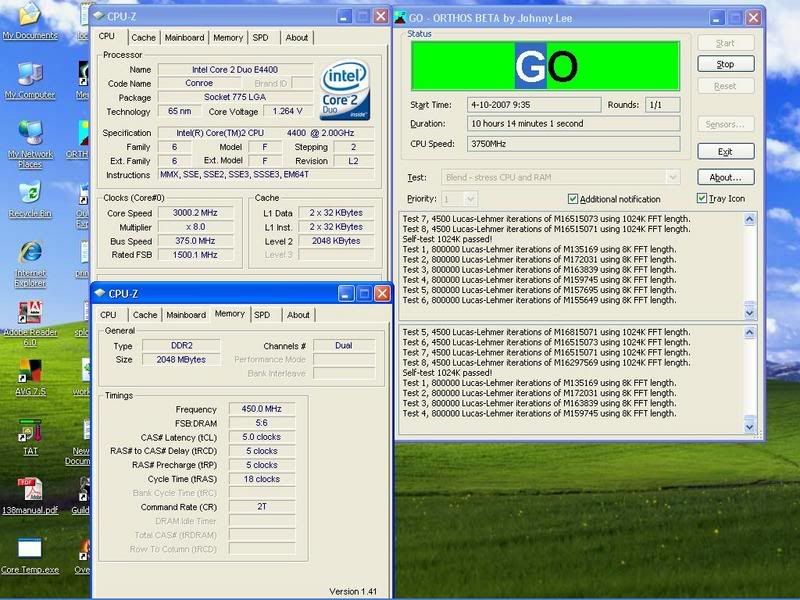Click the Reset button in ORTHOS

(726, 86)
